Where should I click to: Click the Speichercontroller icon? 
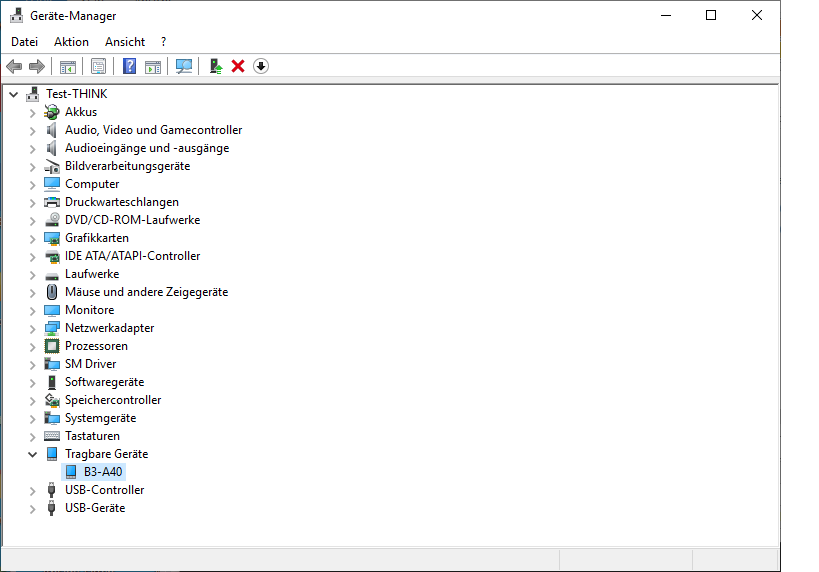click(x=52, y=400)
